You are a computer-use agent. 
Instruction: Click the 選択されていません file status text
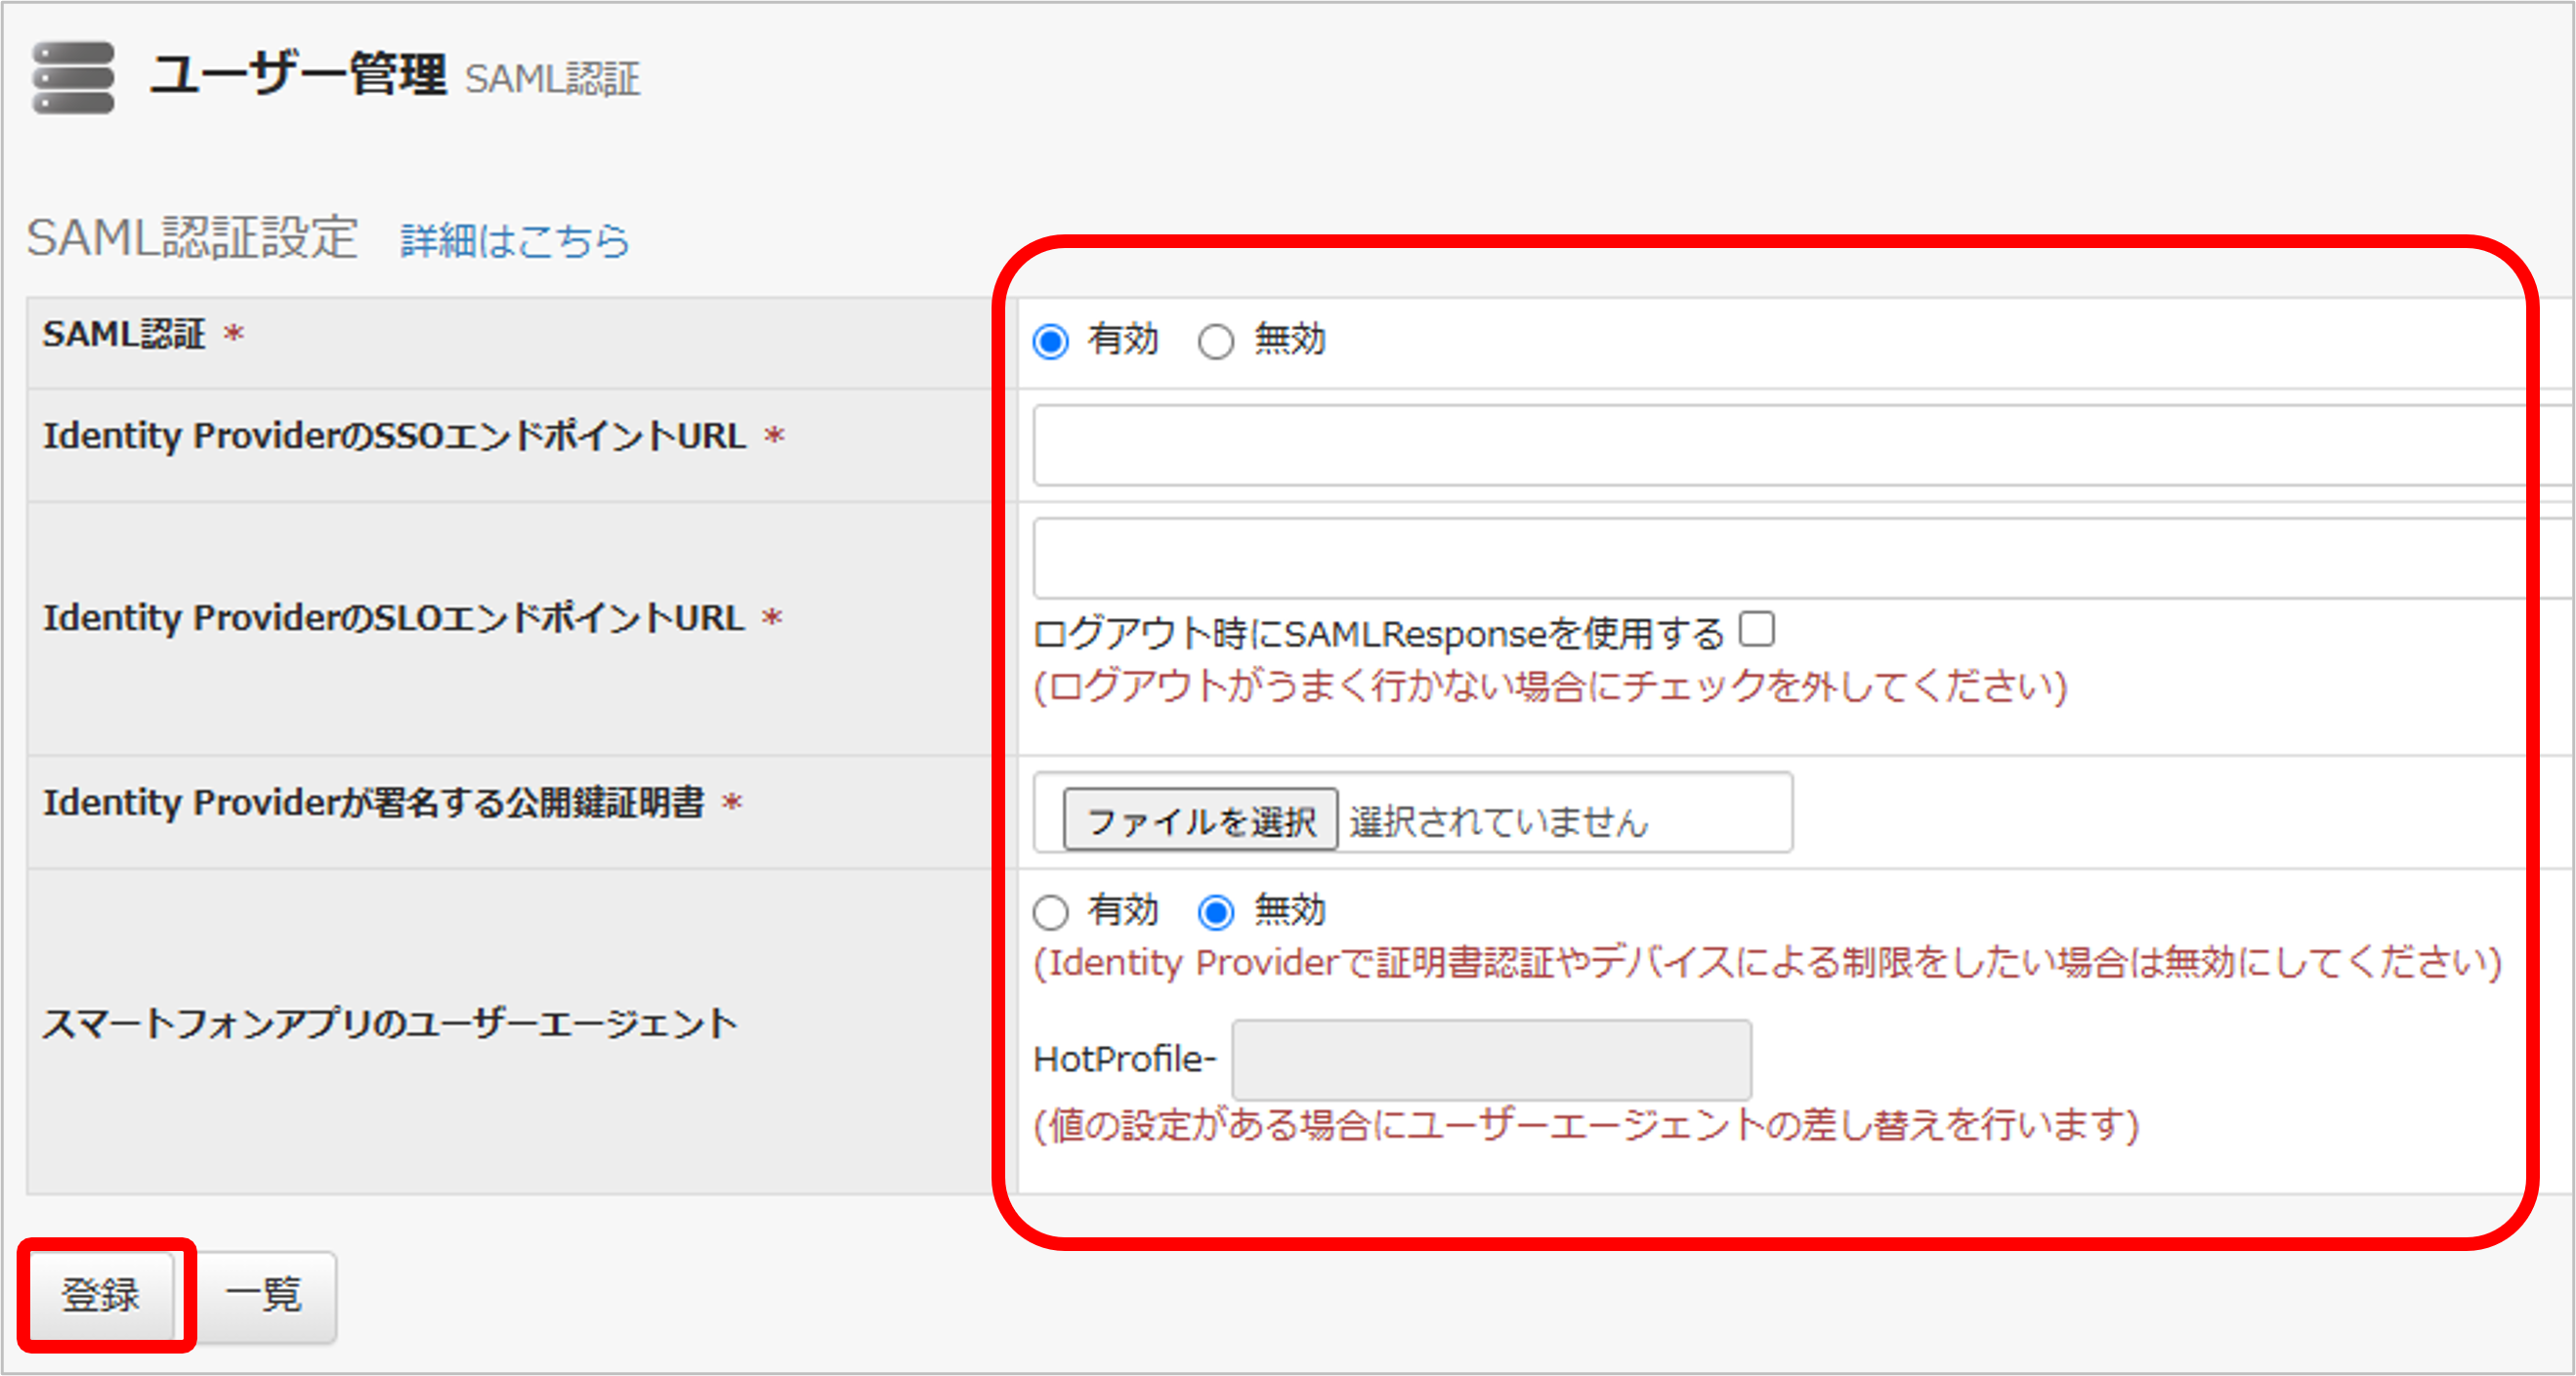1498,822
